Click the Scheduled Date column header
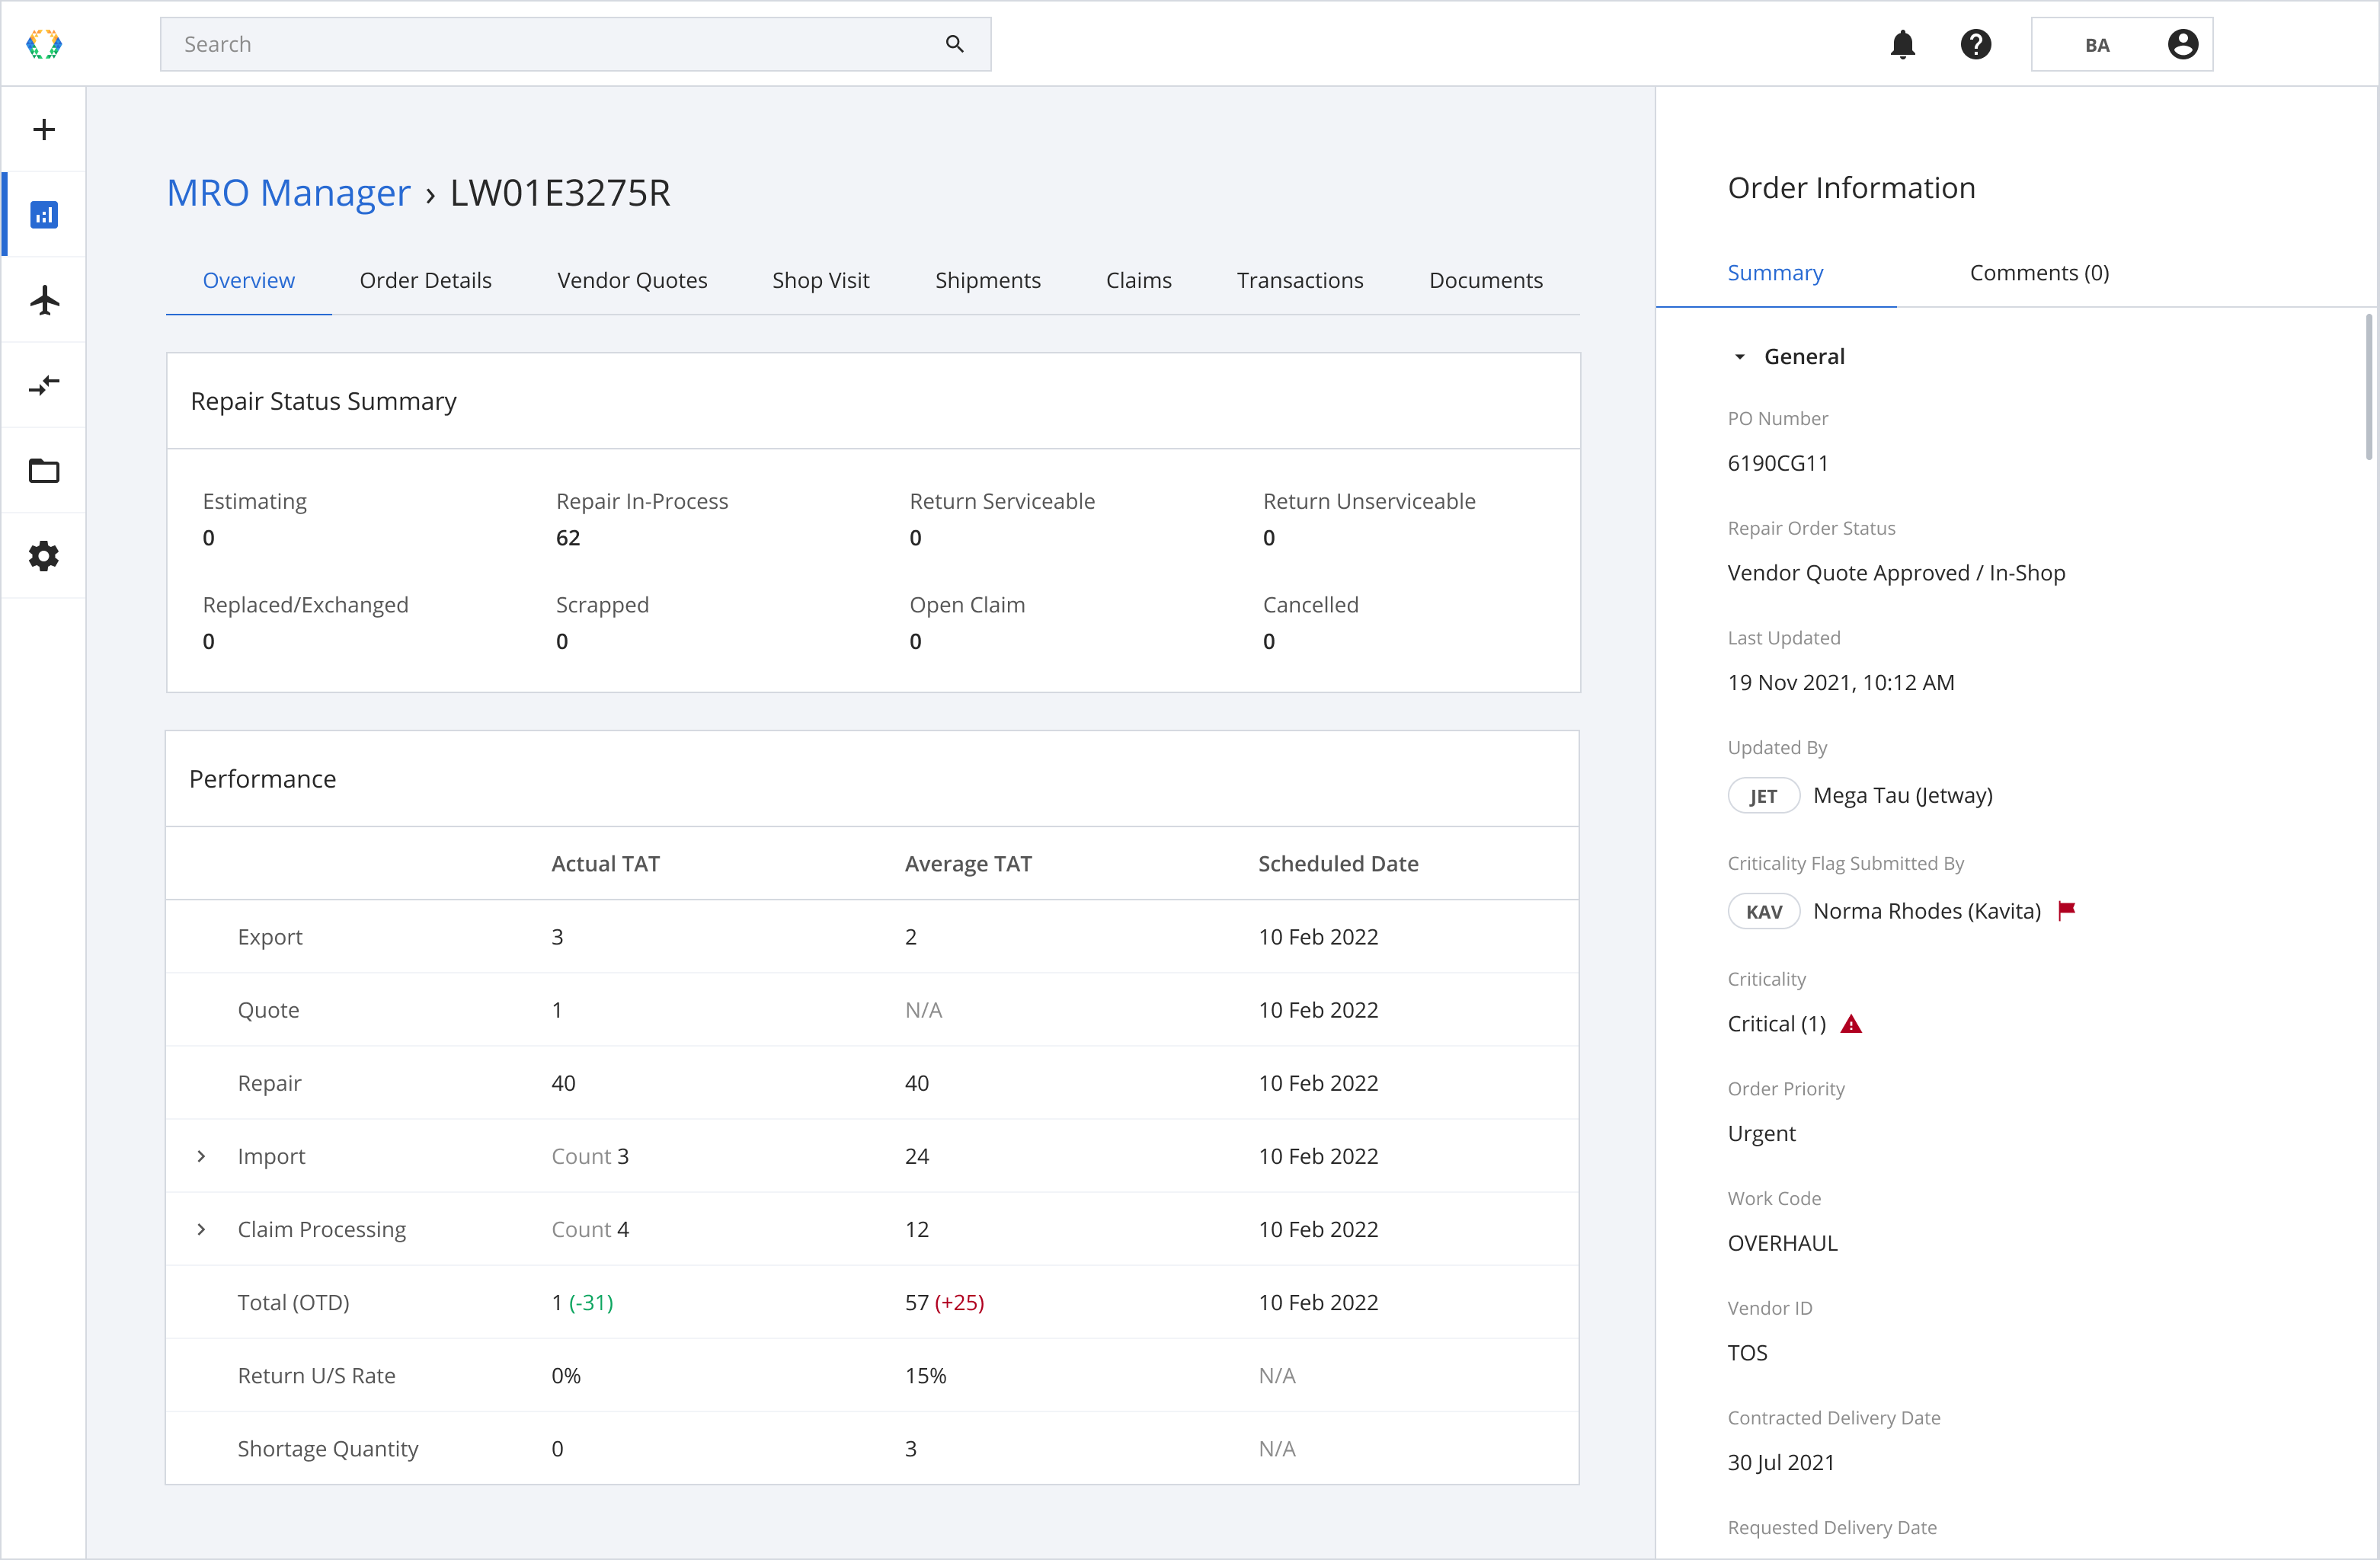This screenshot has width=2380, height=1560. (1338, 864)
